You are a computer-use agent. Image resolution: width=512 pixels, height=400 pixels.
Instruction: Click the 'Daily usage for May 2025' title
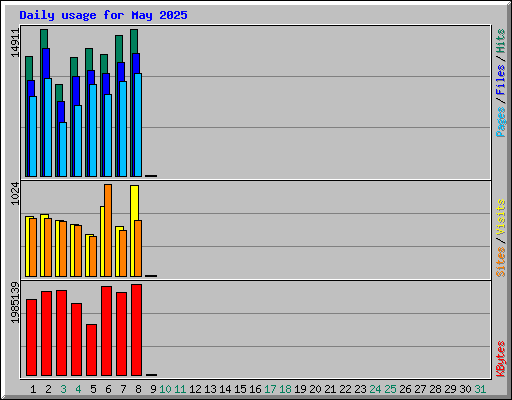[103, 15]
